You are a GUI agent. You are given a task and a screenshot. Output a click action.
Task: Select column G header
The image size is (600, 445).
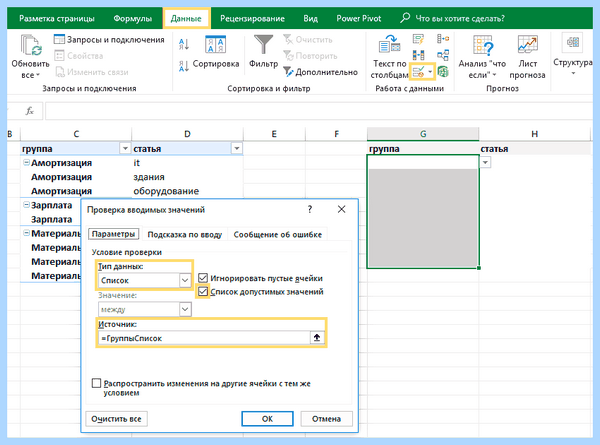(x=423, y=134)
